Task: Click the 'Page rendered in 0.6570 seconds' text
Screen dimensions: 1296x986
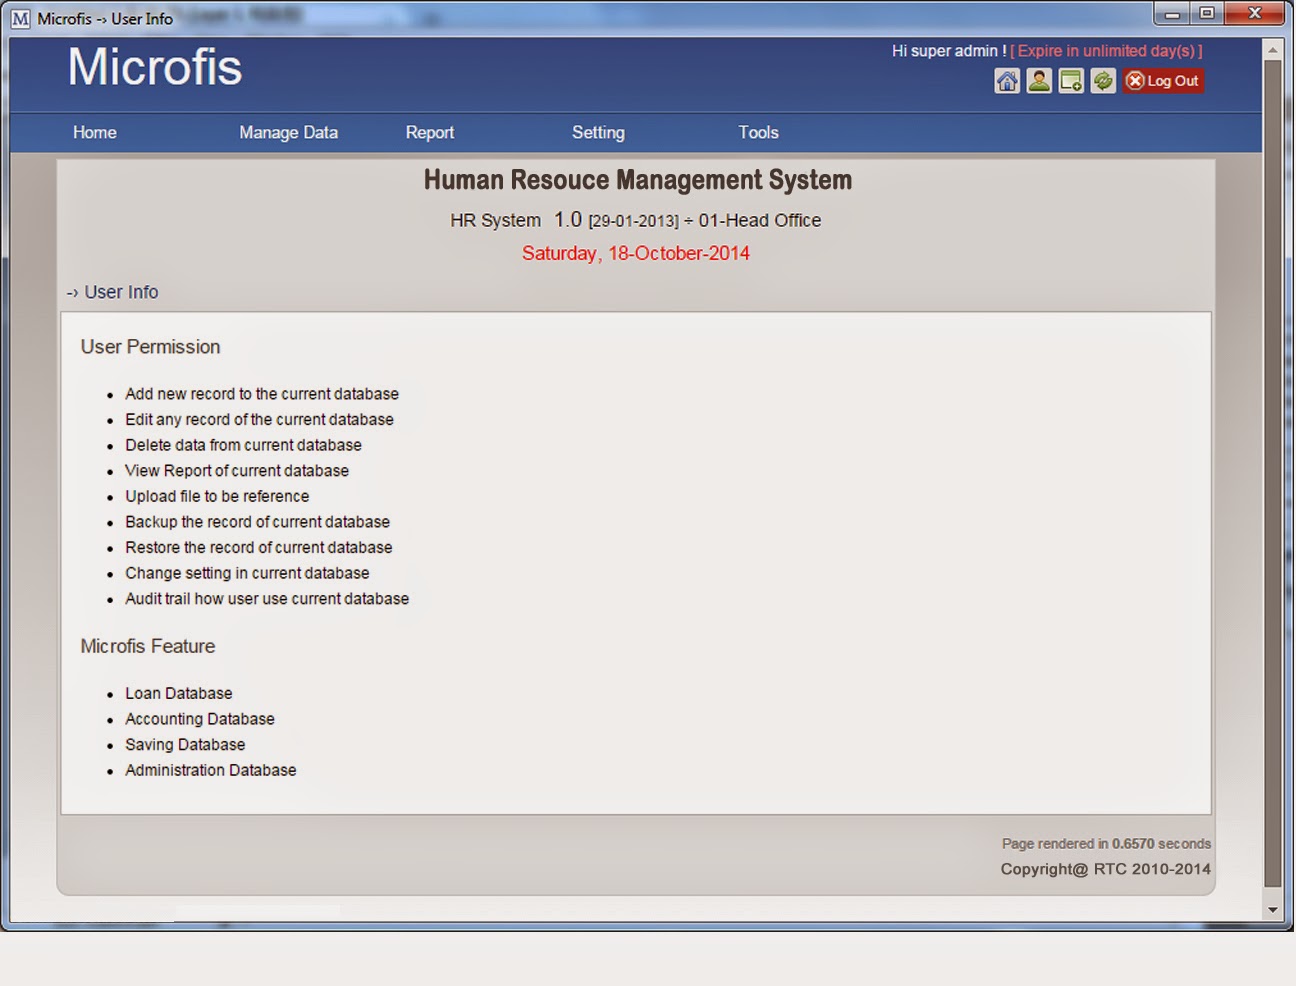Action: coord(1106,844)
